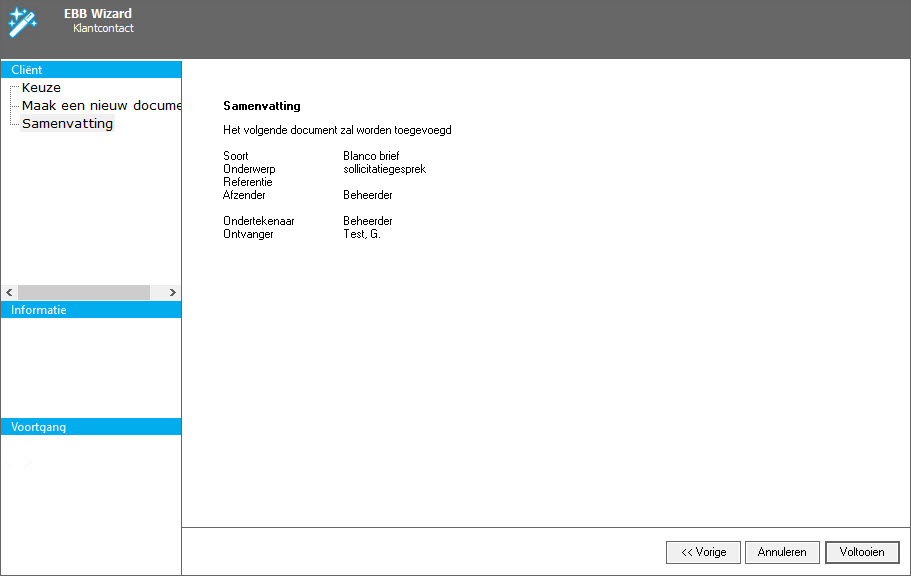This screenshot has height=576, width=911.
Task: Click the Ontvanger value 'Test, G.'
Action: [362, 234]
